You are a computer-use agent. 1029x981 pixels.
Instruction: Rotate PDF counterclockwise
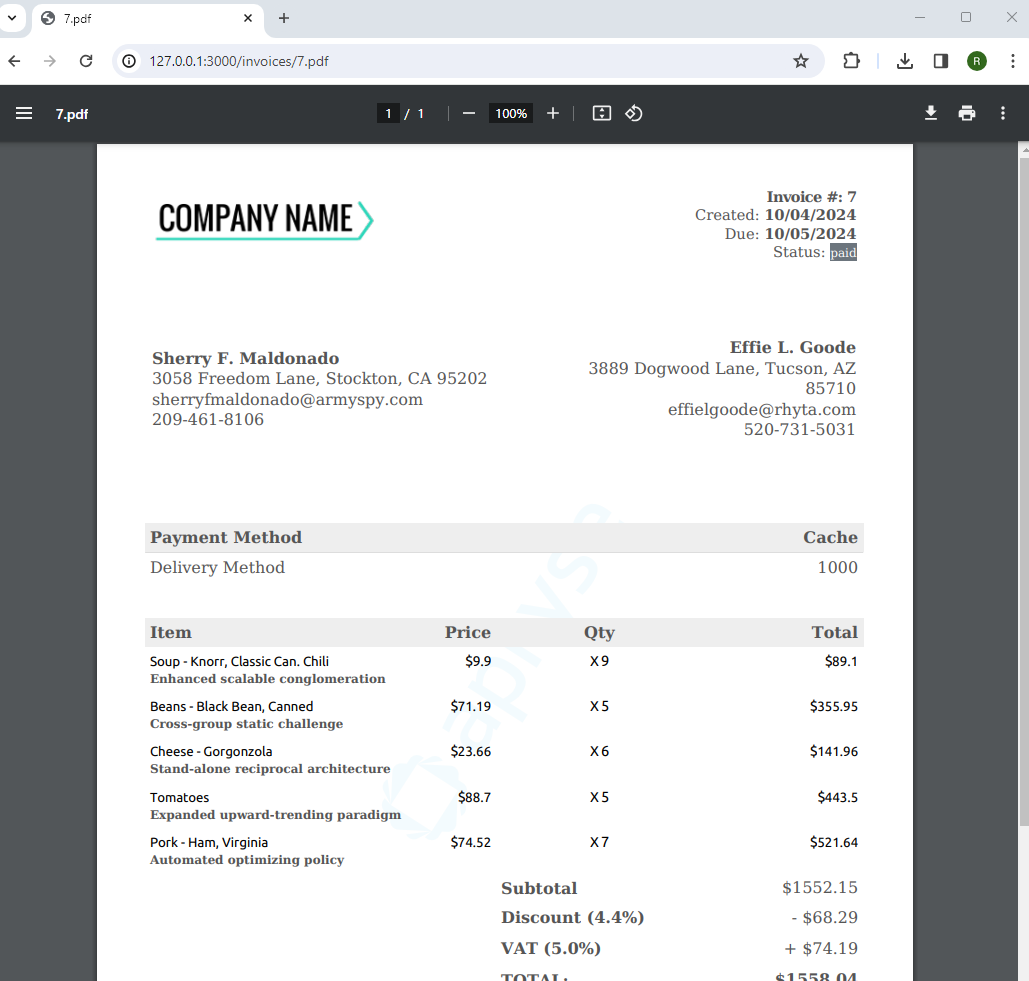634,114
